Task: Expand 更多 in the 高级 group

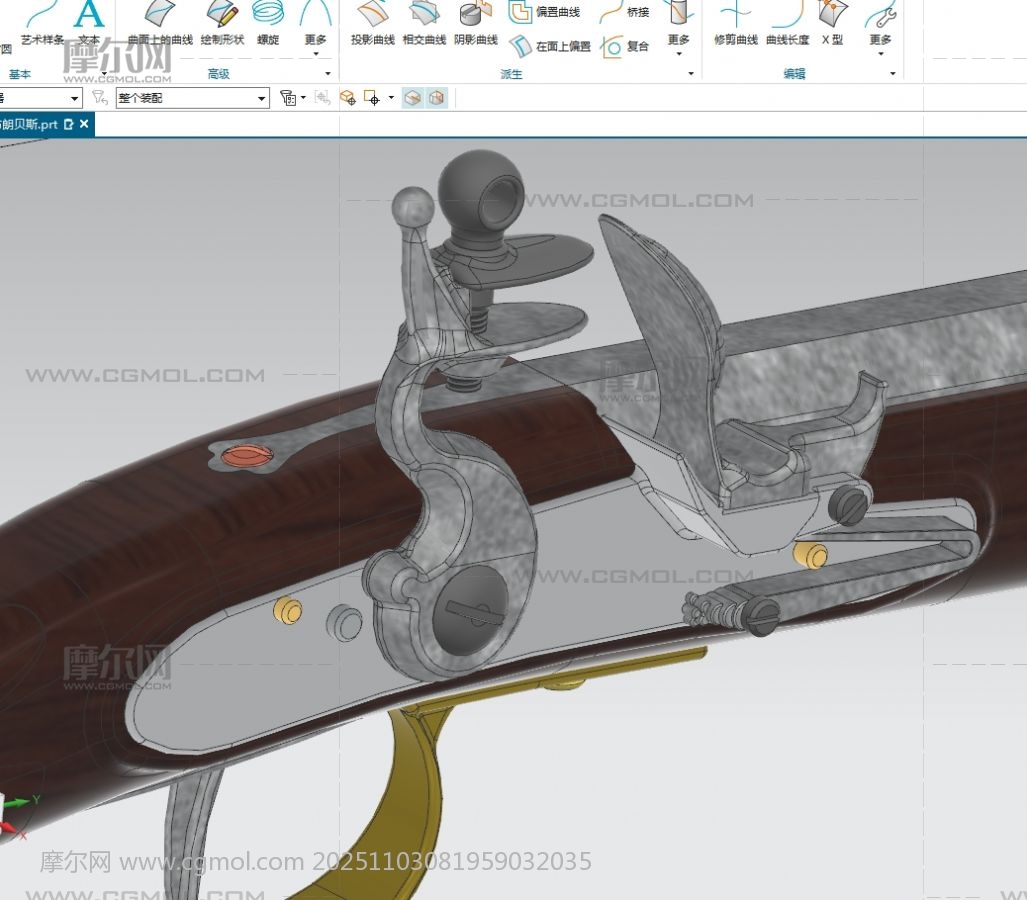Action: pos(315,25)
